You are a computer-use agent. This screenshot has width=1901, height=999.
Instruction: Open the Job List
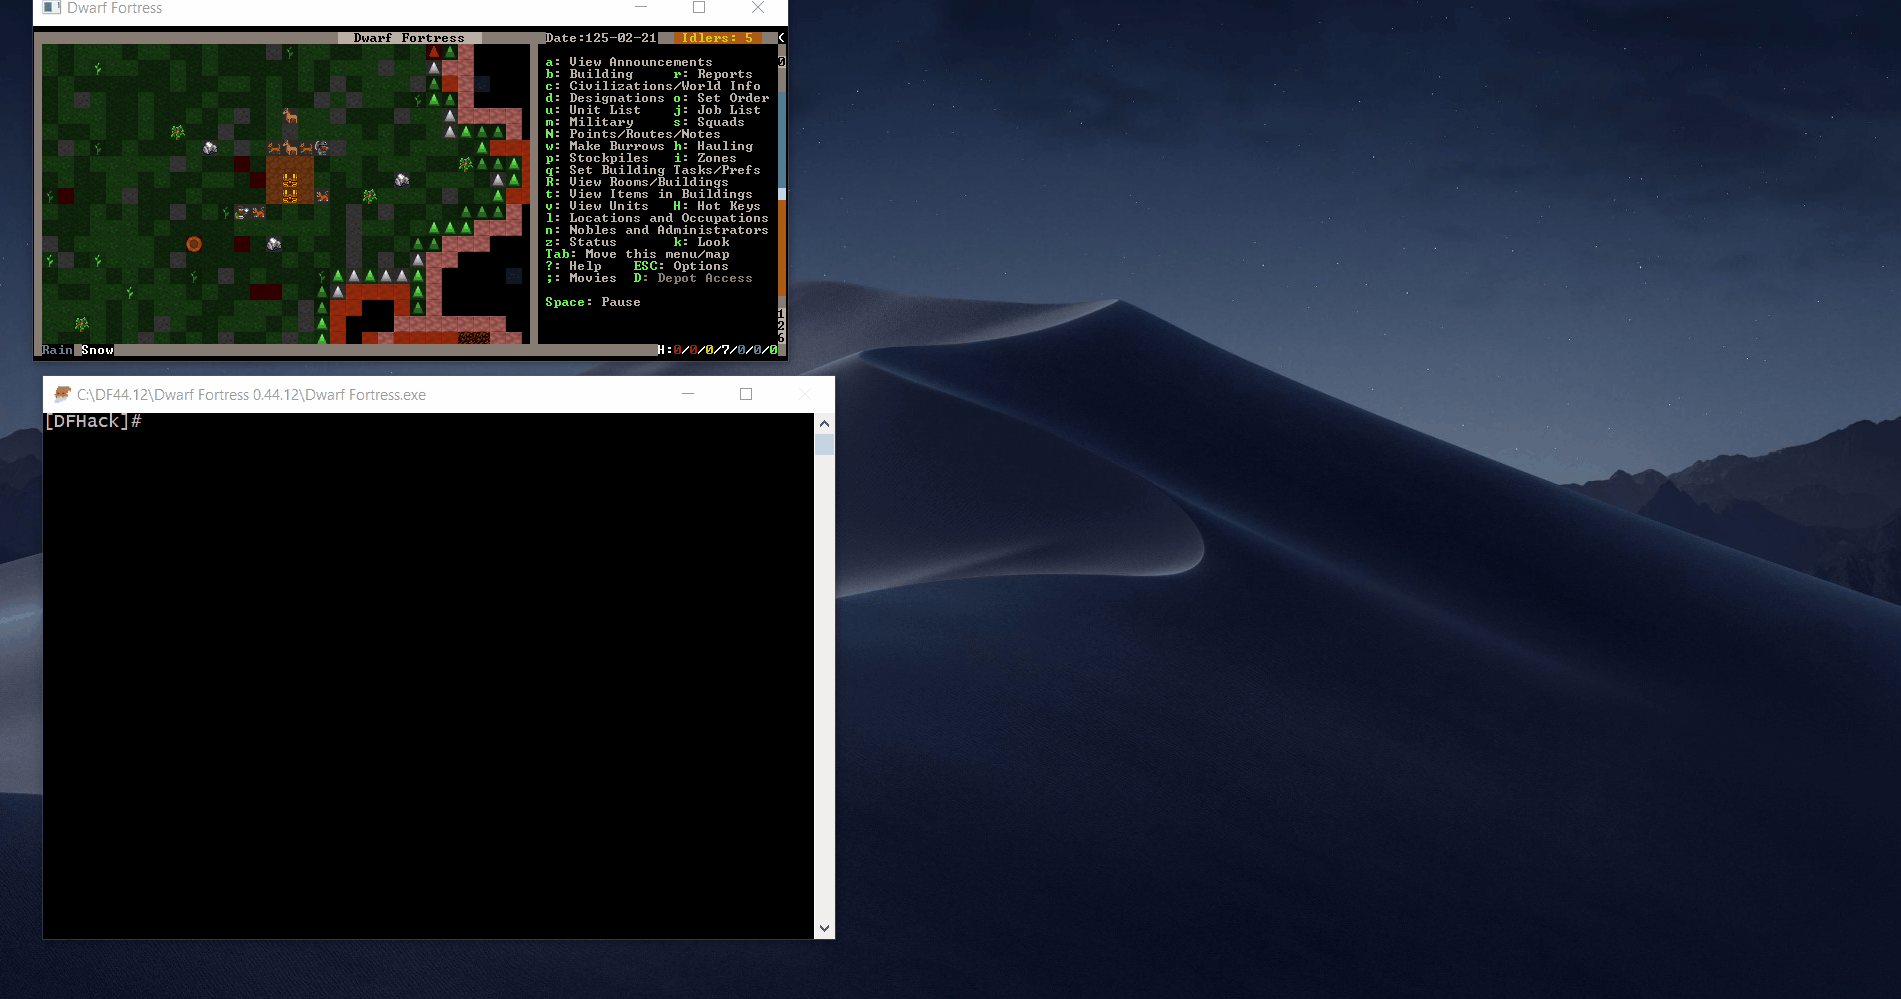pyautogui.click(x=717, y=110)
